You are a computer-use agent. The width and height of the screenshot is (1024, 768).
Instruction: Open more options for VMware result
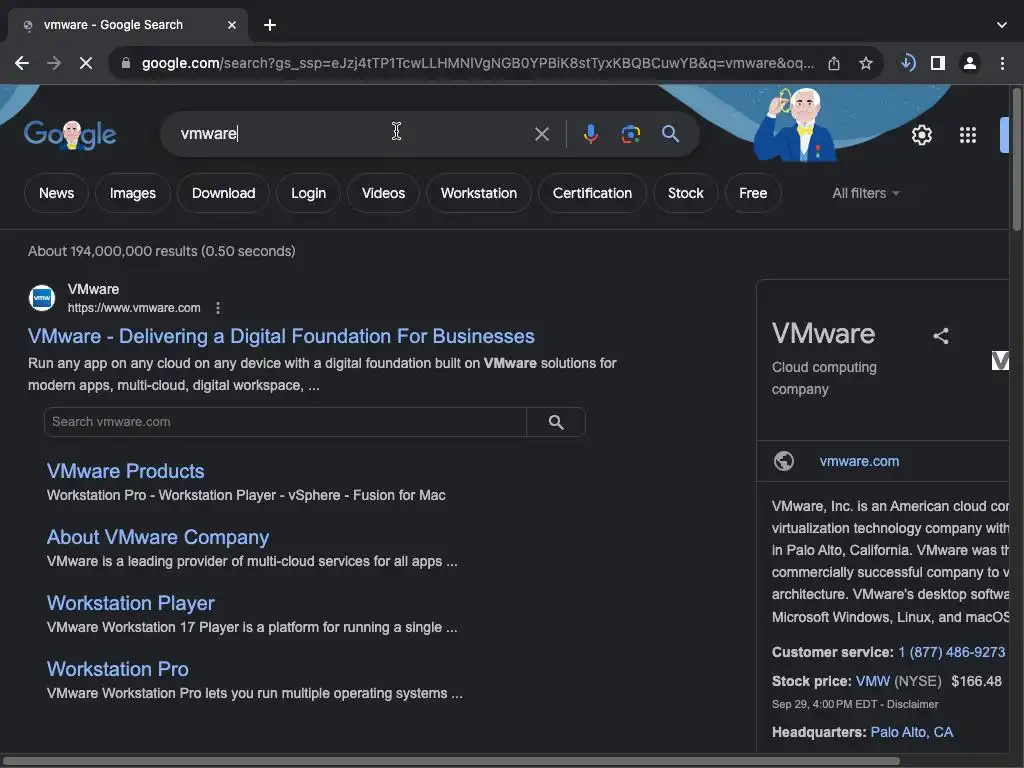click(x=217, y=308)
